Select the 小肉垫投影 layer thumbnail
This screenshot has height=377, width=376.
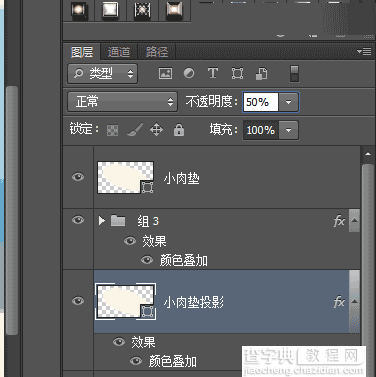[x=125, y=301]
